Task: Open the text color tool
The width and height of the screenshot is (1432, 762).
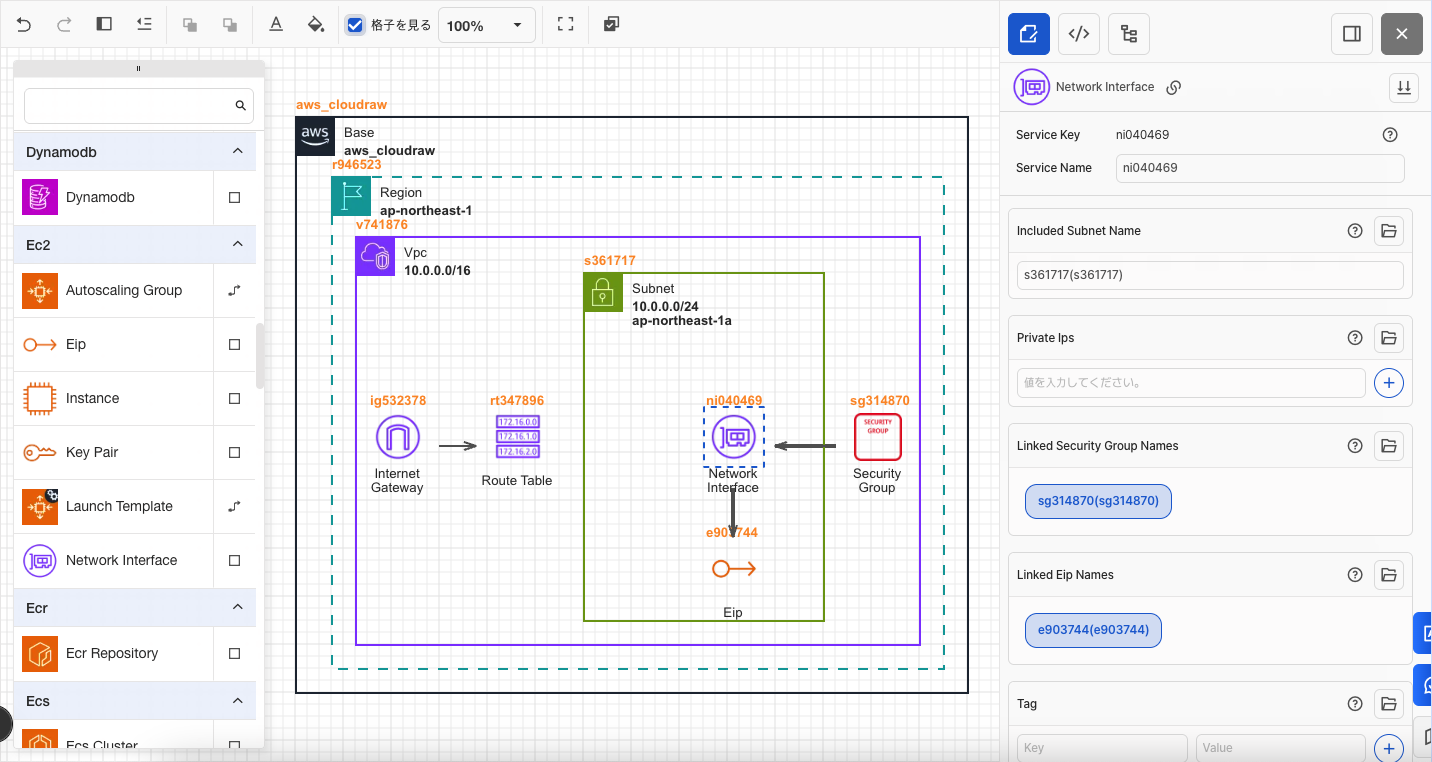Action: click(x=276, y=25)
